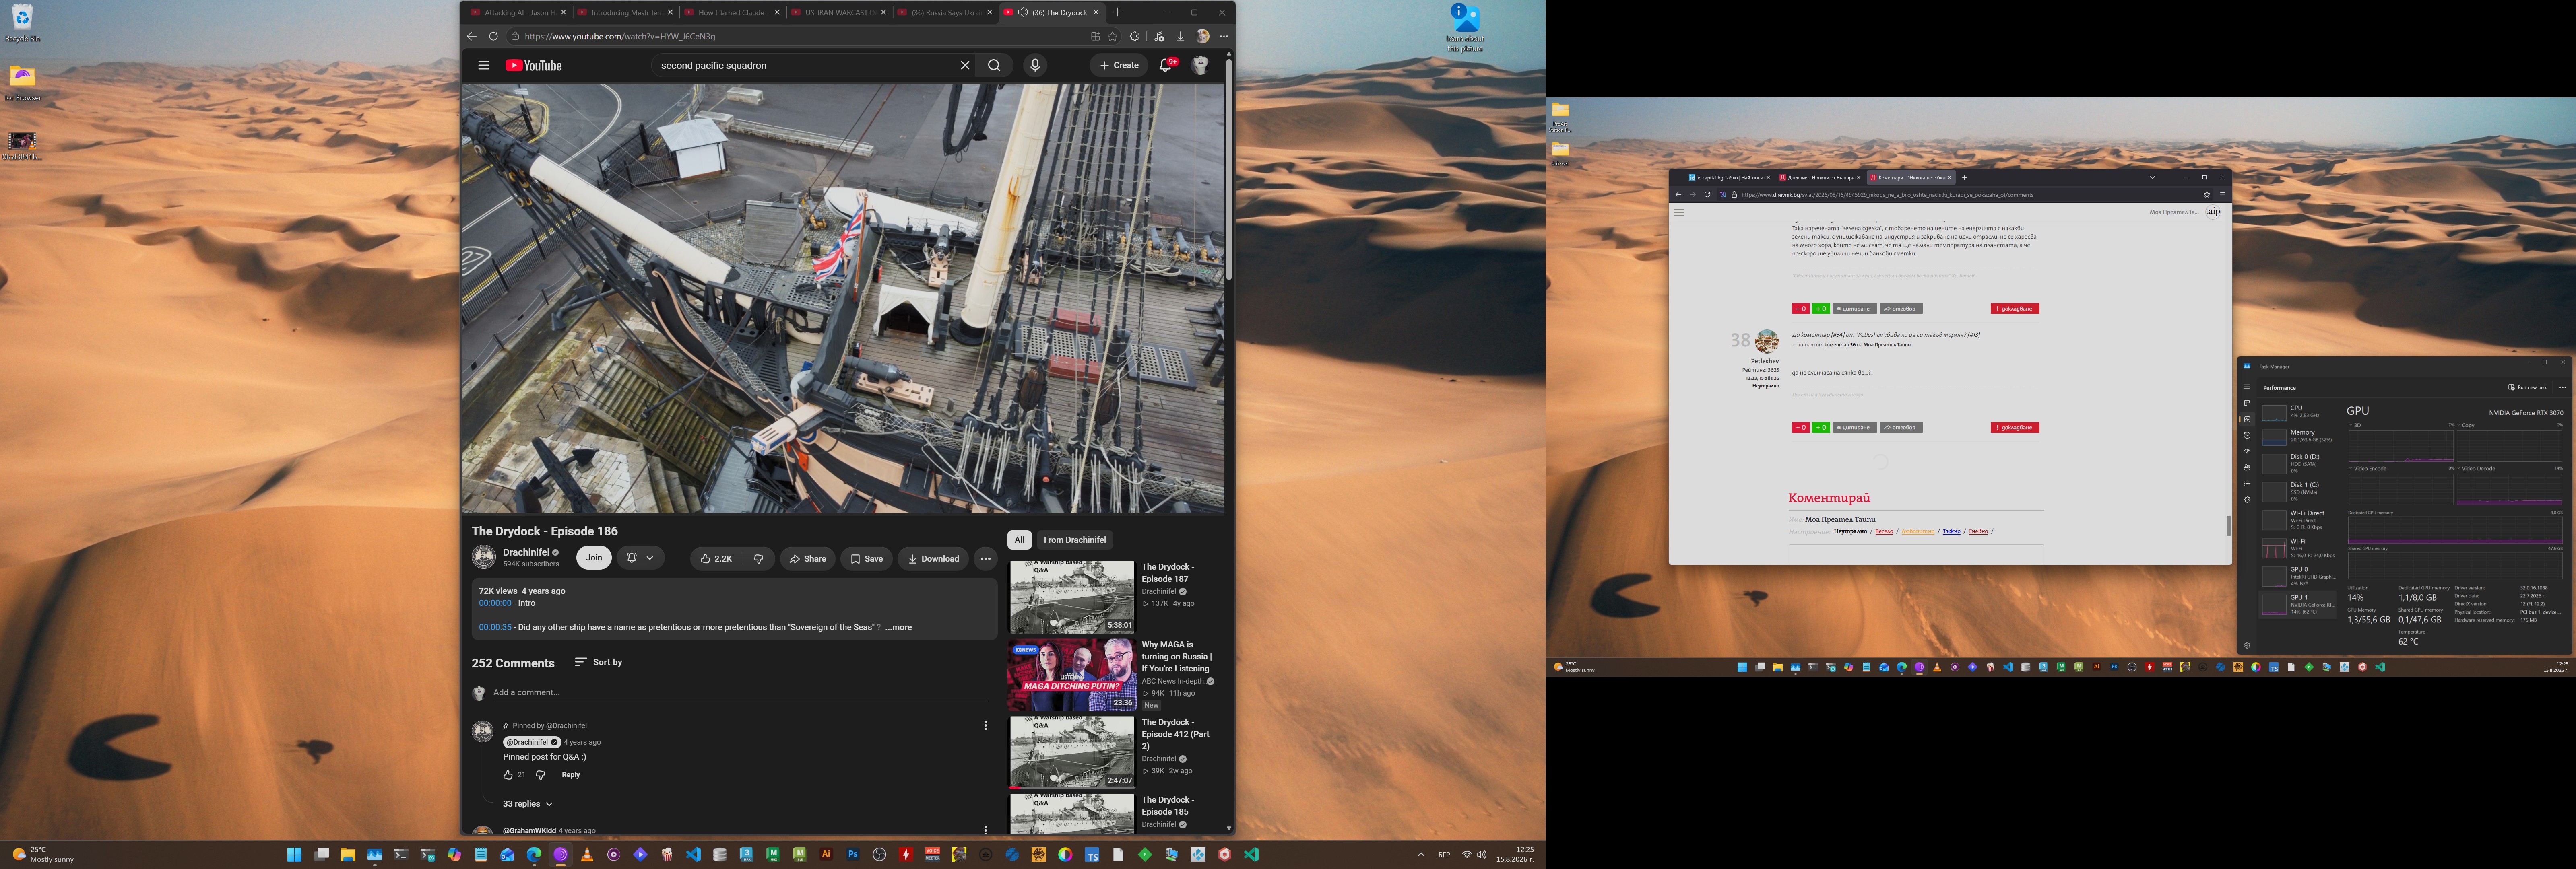Click the Add a comment field
Image resolution: width=2576 pixels, height=869 pixels.
[741, 692]
